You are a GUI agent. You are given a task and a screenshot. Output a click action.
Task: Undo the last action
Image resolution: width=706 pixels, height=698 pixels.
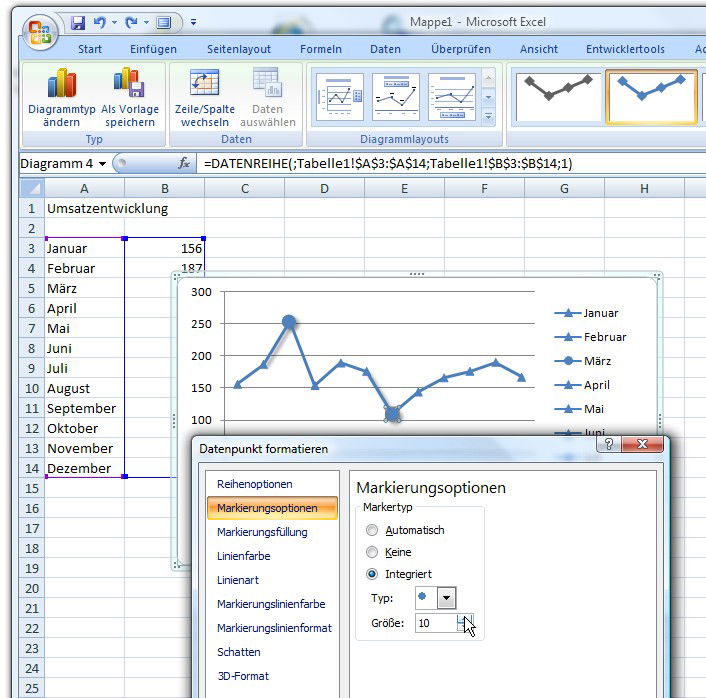pyautogui.click(x=100, y=22)
